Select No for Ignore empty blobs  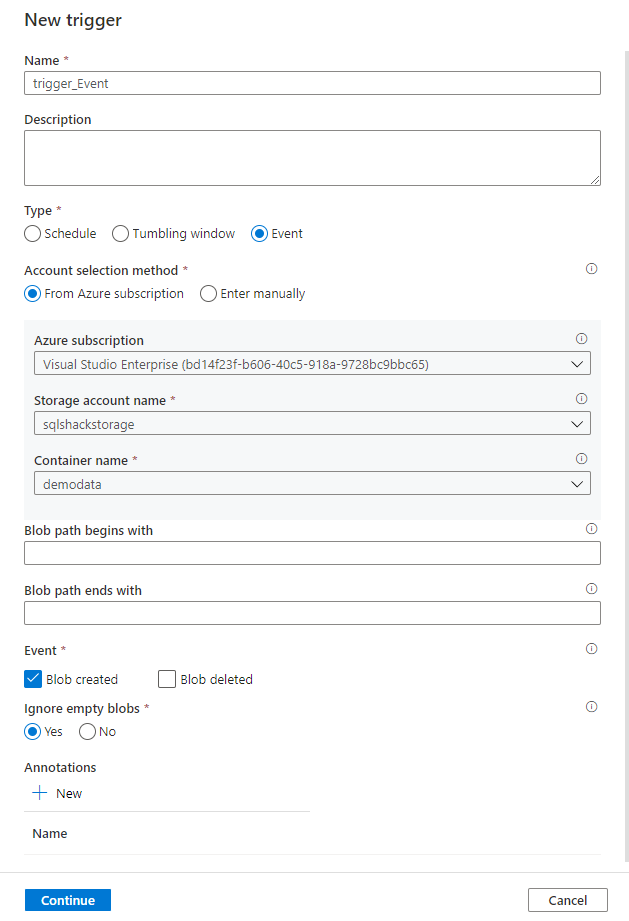click(87, 732)
